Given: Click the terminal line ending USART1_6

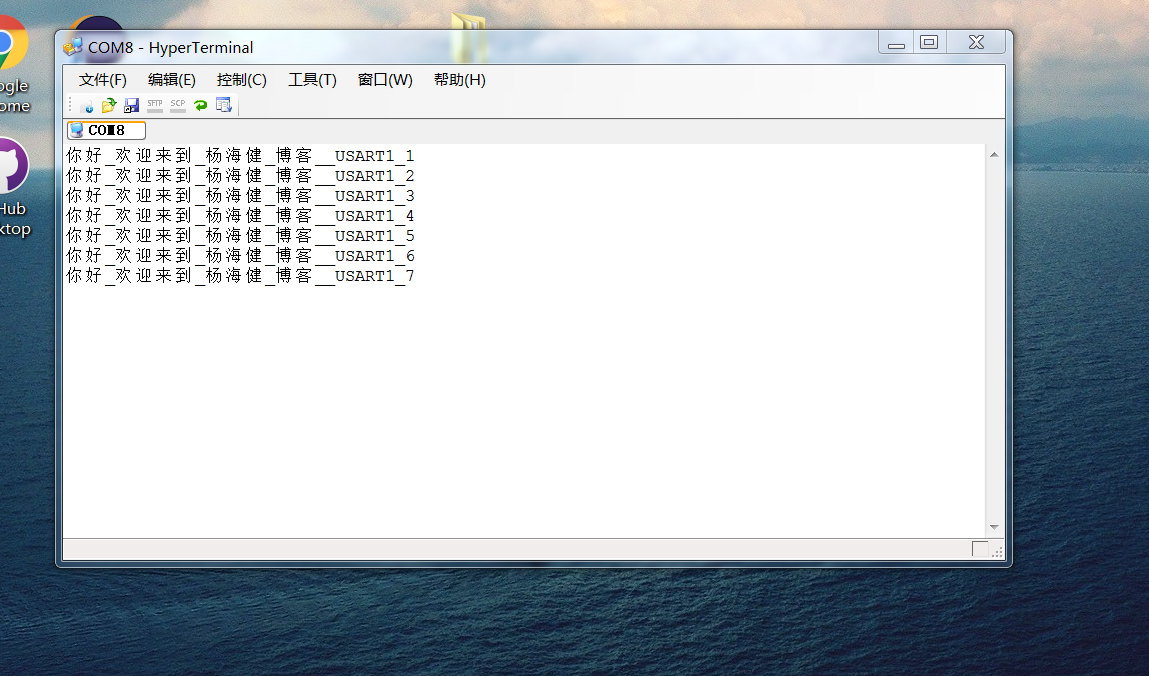Looking at the screenshot, I should point(240,256).
